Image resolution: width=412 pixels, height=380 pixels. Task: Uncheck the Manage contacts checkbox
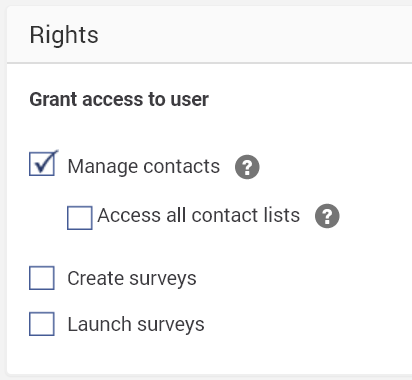42,164
